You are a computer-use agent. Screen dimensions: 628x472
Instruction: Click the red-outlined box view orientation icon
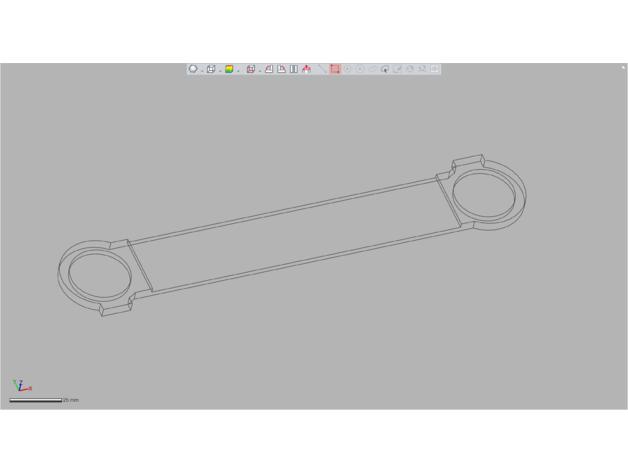250,69
